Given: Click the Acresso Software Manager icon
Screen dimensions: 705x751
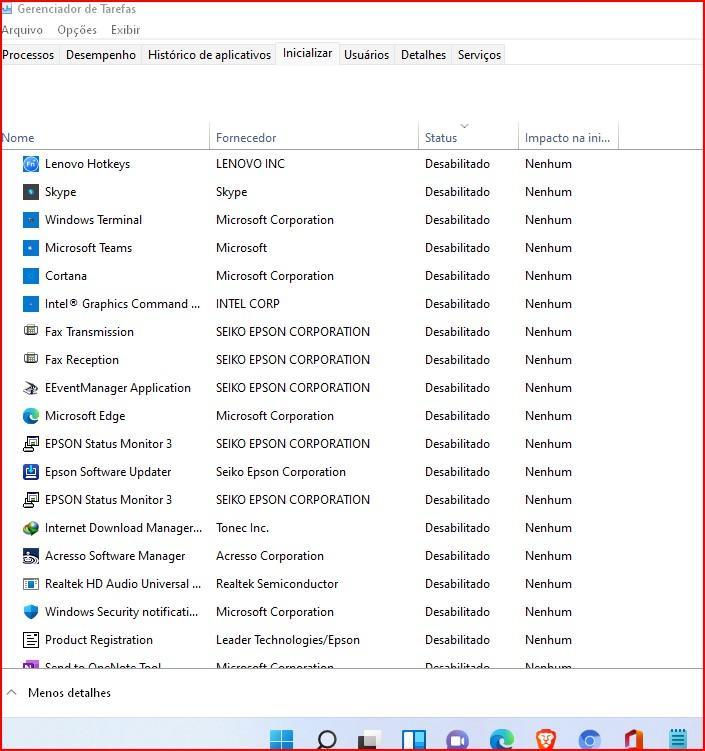Looking at the screenshot, I should click(x=31, y=556).
